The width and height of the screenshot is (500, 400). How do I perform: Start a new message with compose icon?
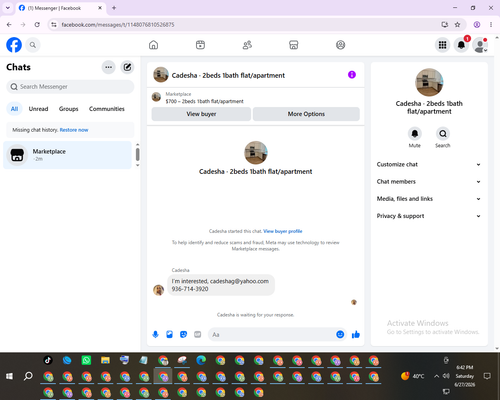127,67
